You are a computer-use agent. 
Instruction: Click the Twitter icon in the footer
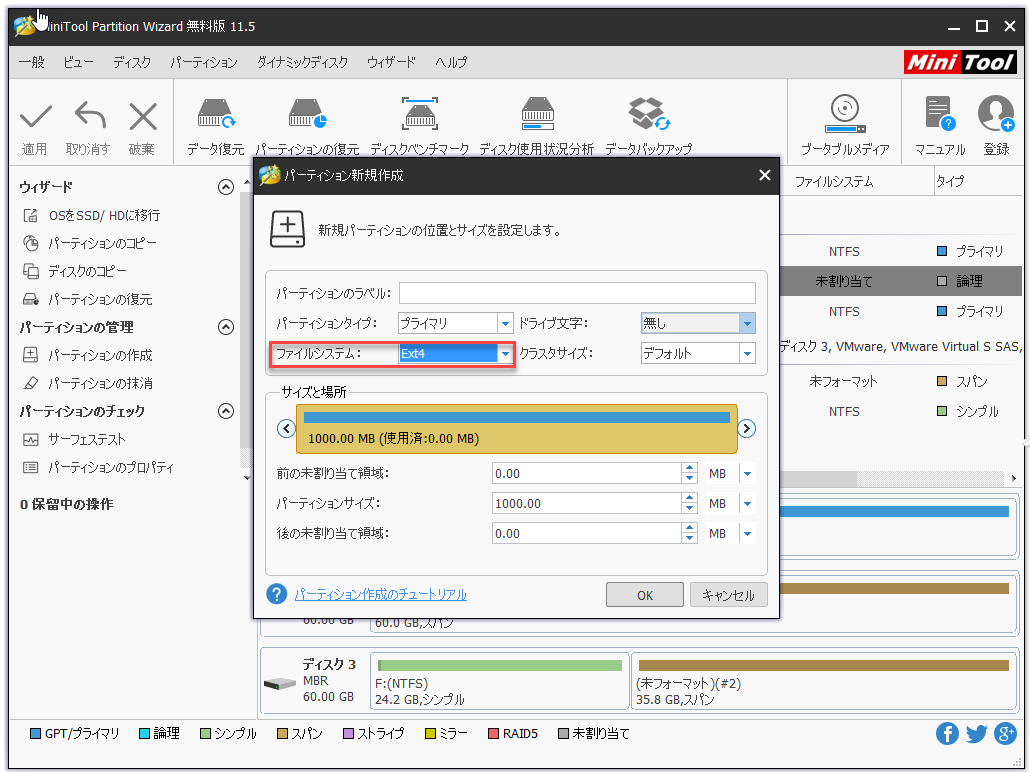click(x=976, y=733)
